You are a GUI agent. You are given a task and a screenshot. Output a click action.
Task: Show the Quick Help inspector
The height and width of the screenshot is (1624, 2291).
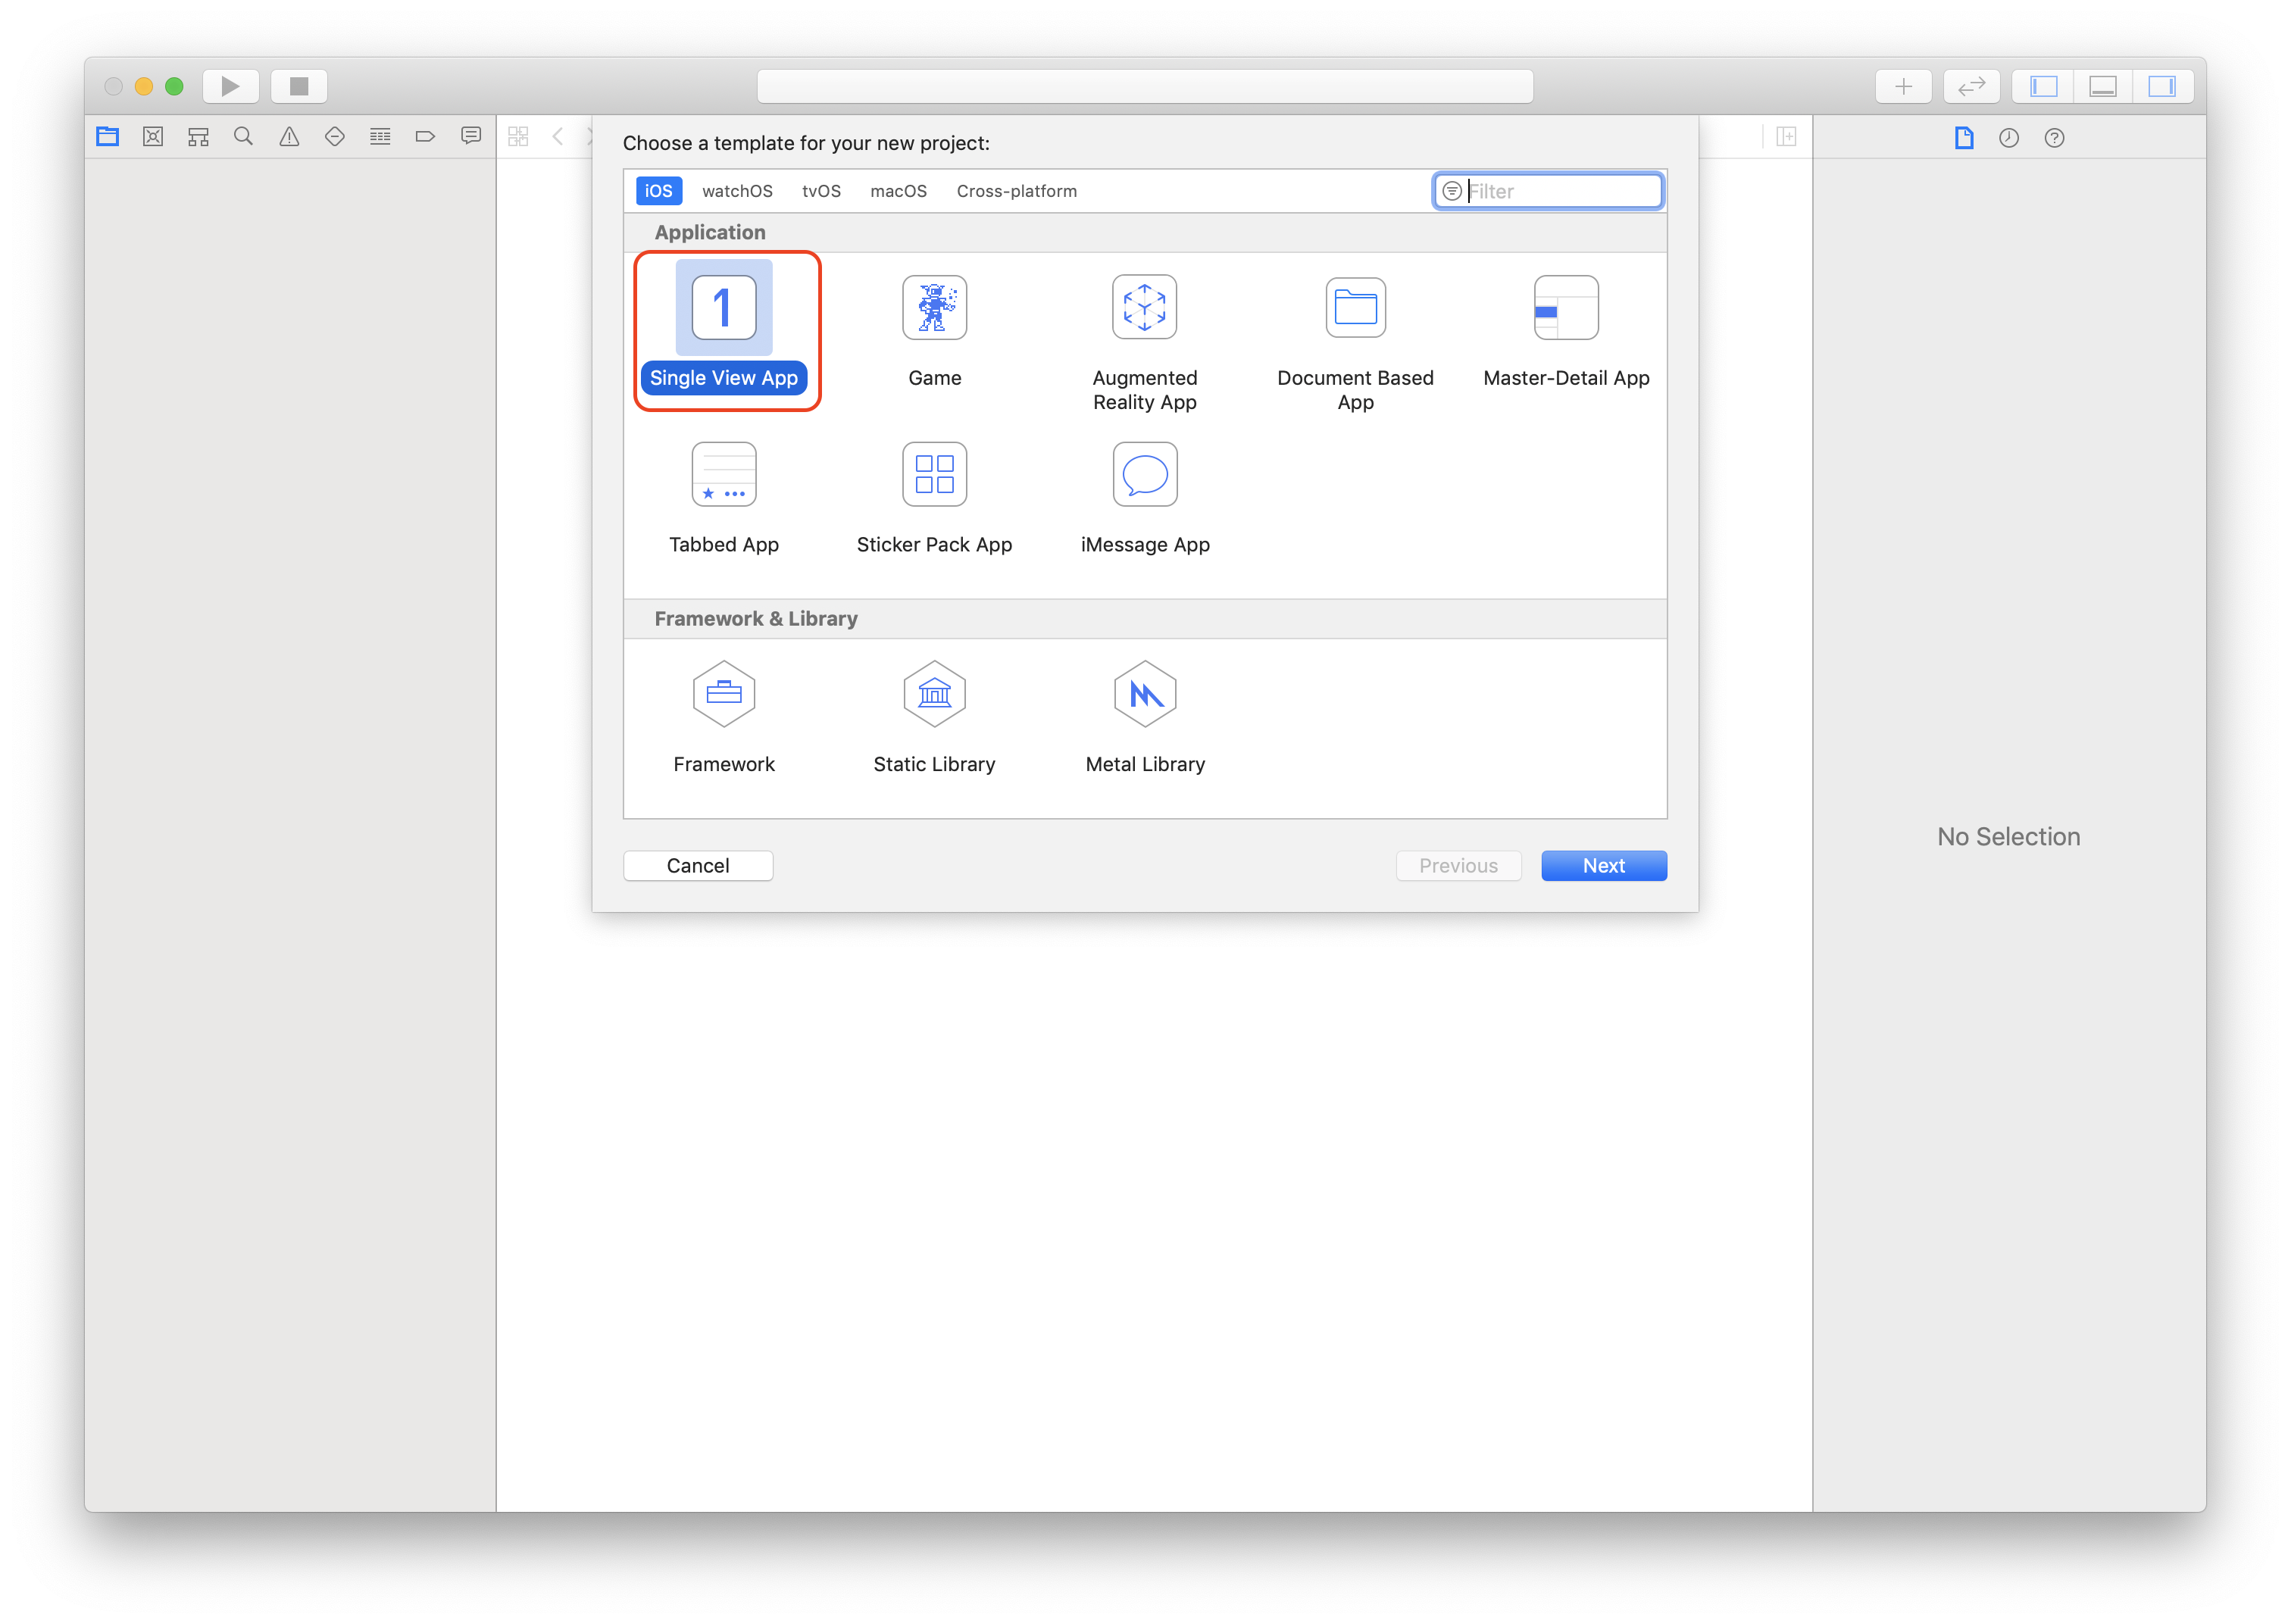(x=2054, y=138)
